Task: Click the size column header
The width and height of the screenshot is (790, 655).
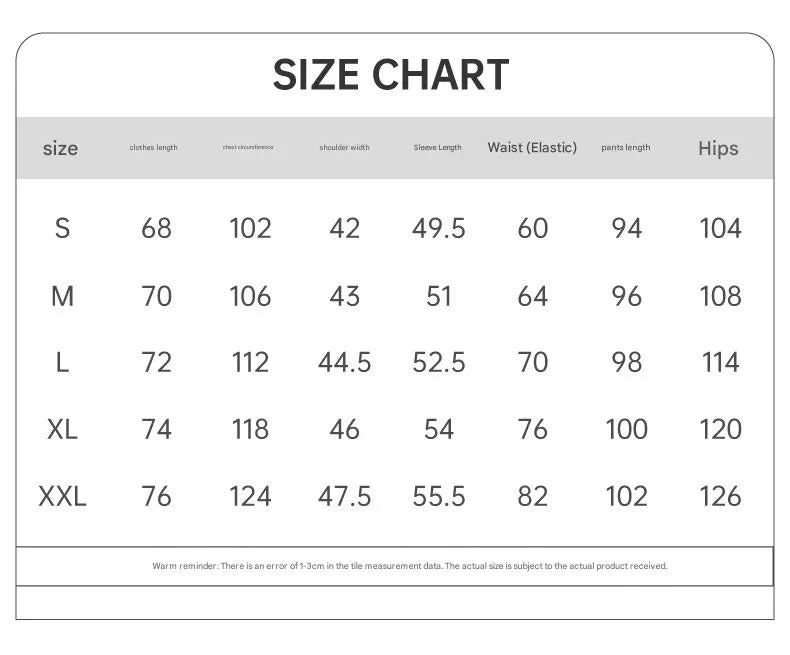Action: coord(60,148)
